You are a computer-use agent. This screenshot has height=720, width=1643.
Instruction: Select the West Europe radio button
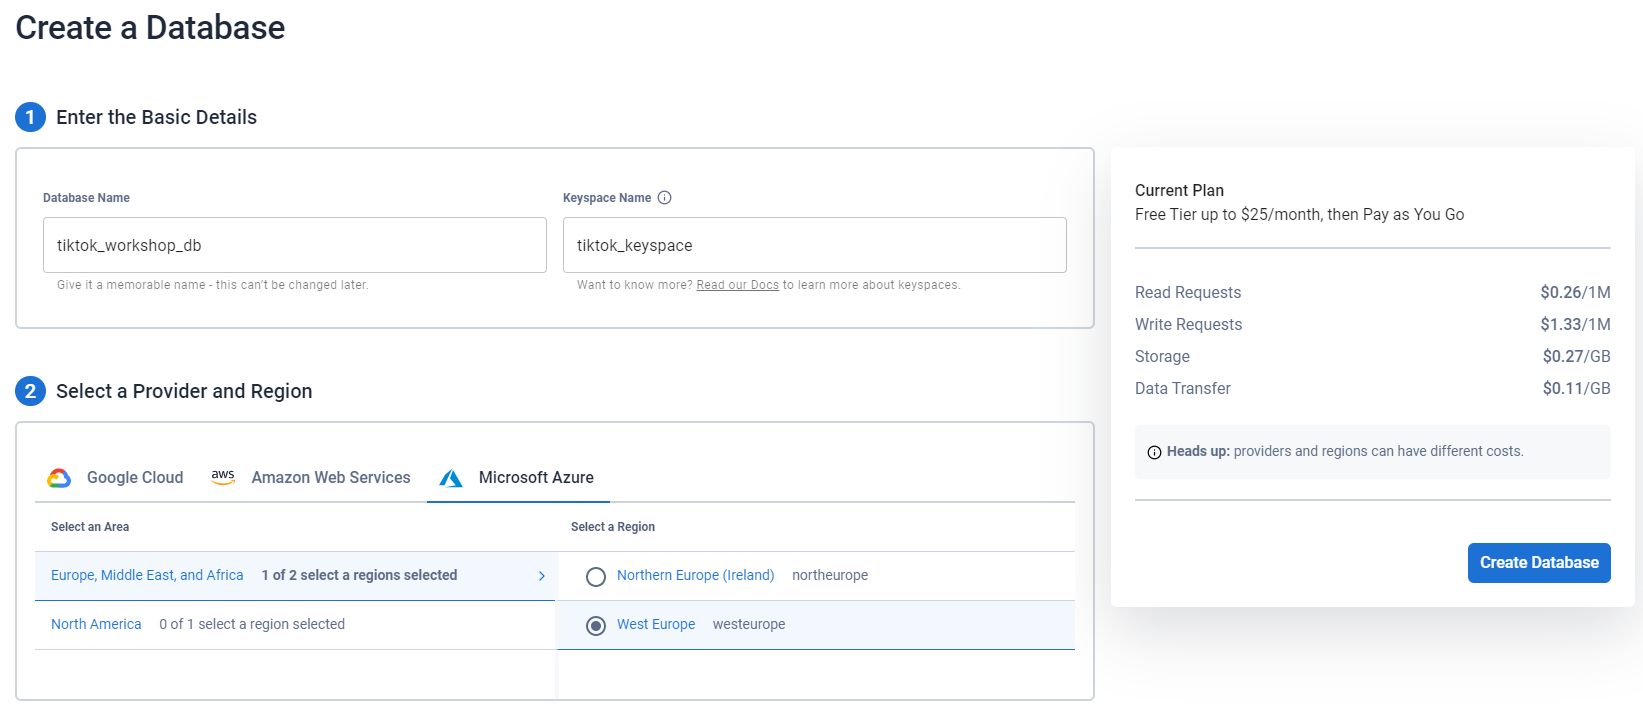(596, 625)
